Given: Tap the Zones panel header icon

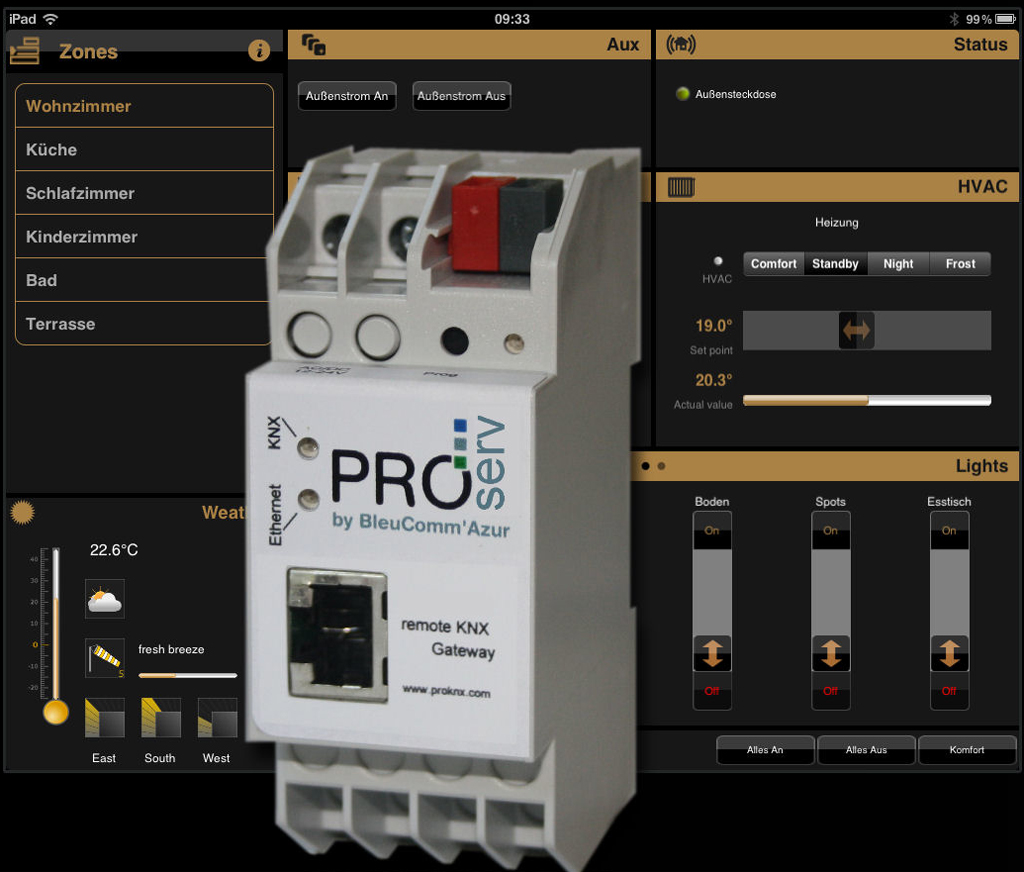Looking at the screenshot, I should [24, 51].
